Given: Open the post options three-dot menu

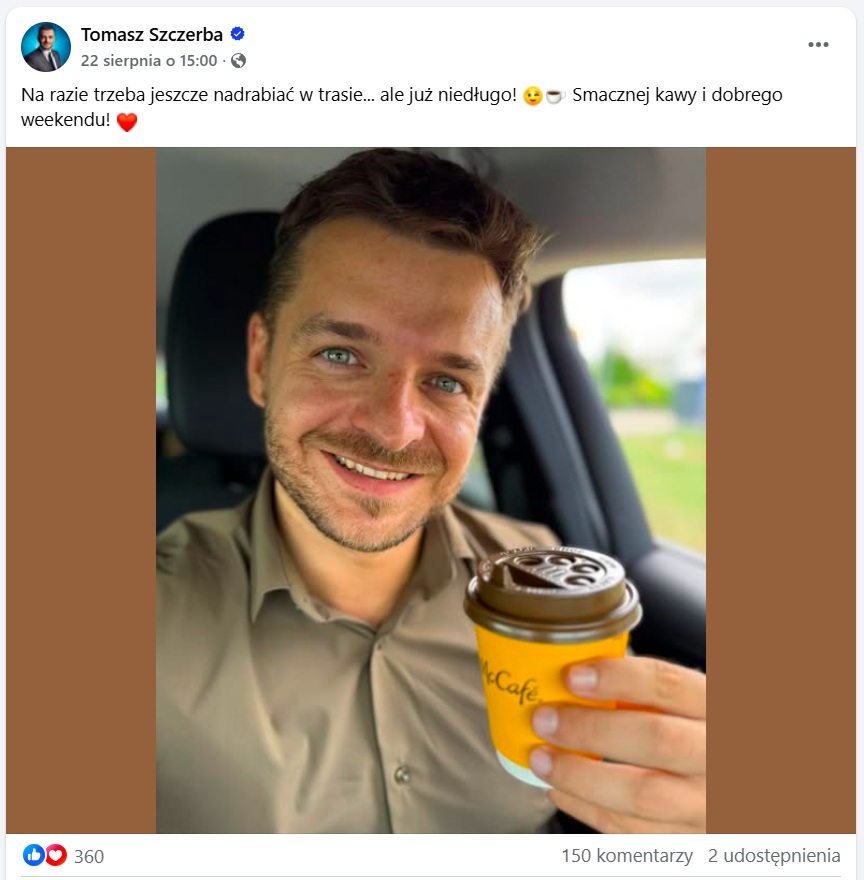Looking at the screenshot, I should coord(818,45).
